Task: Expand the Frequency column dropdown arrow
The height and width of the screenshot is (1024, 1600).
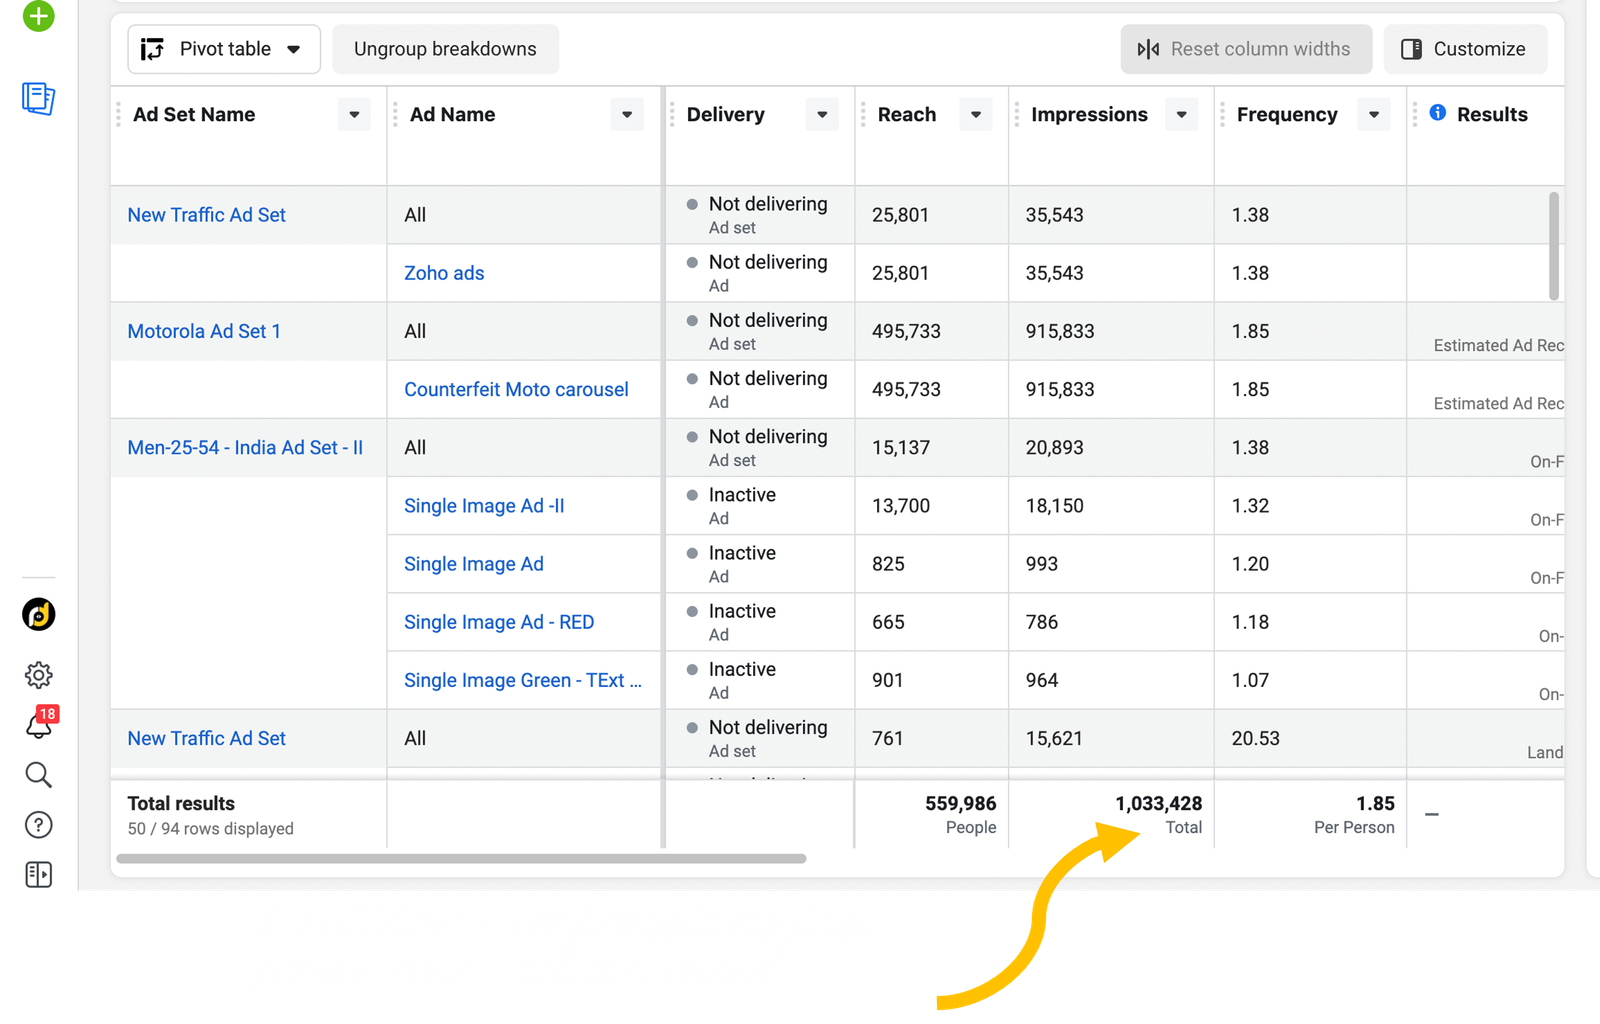Action: [1374, 115]
